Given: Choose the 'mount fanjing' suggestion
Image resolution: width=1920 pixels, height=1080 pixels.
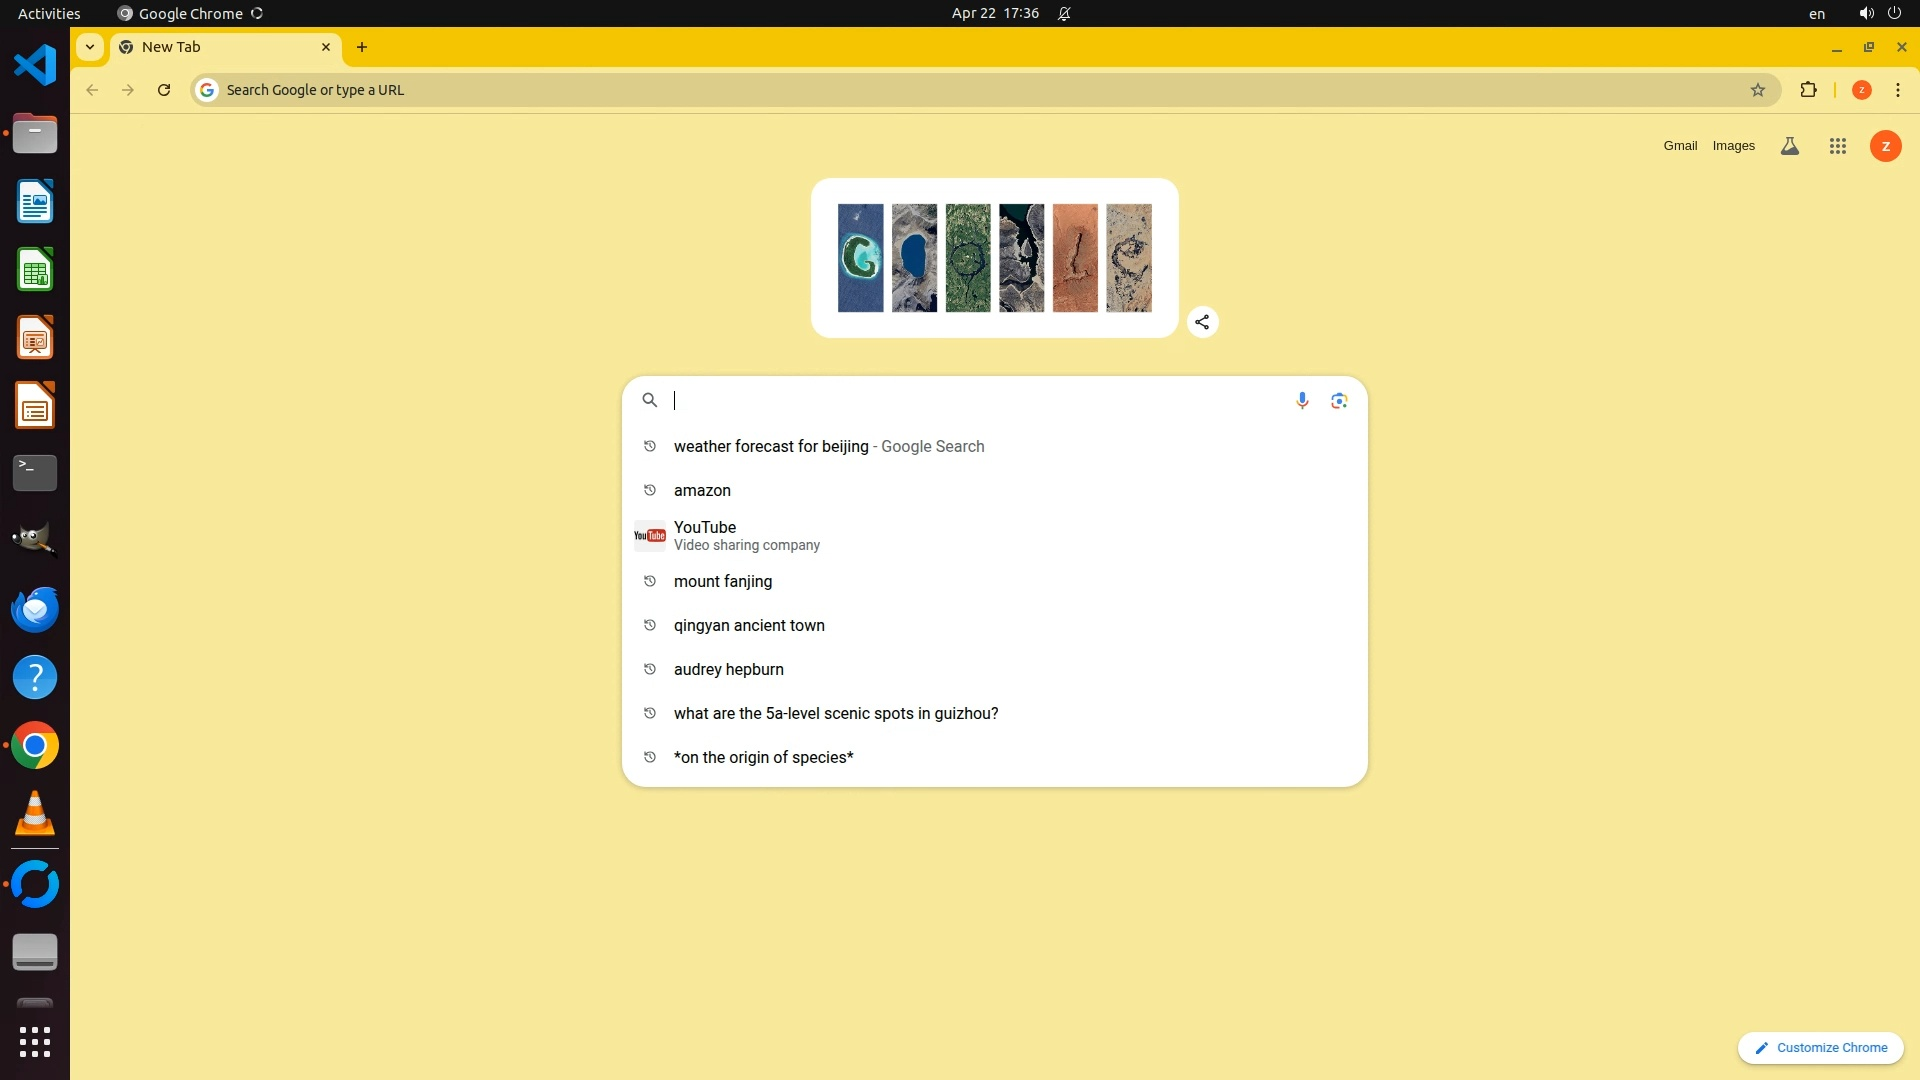Looking at the screenshot, I should tap(723, 582).
